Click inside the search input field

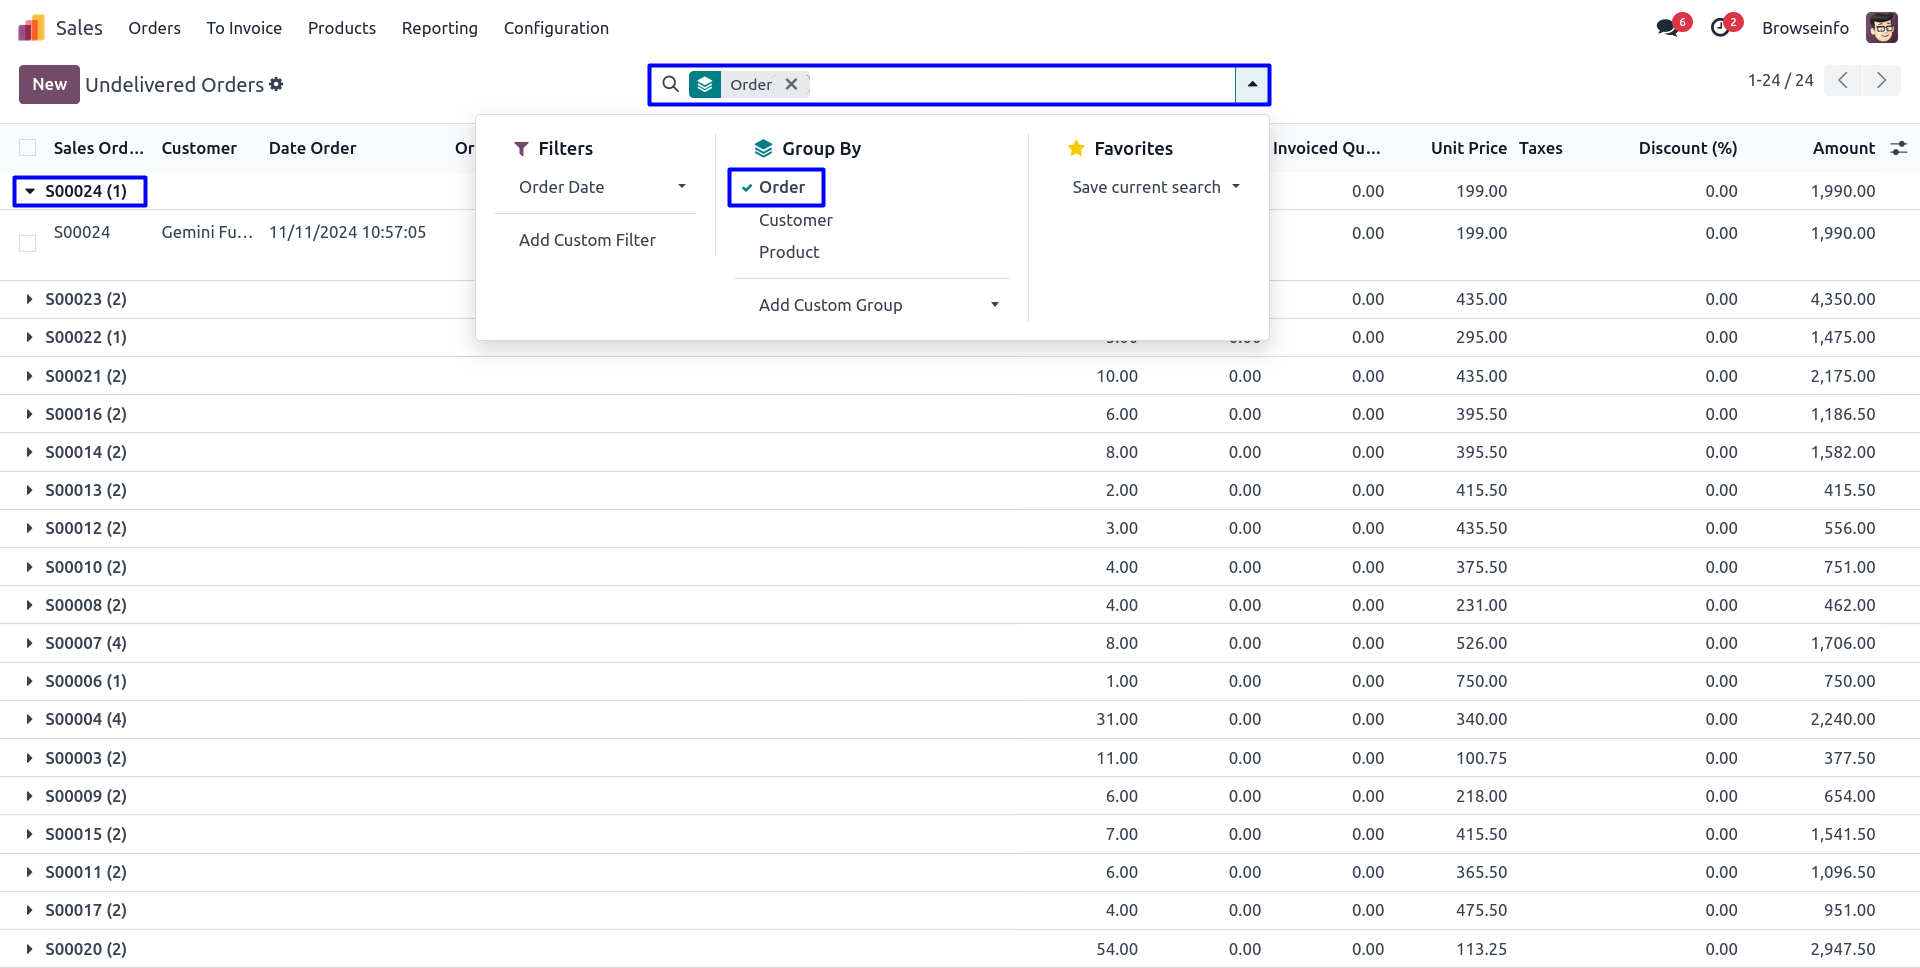pyautogui.click(x=1020, y=85)
